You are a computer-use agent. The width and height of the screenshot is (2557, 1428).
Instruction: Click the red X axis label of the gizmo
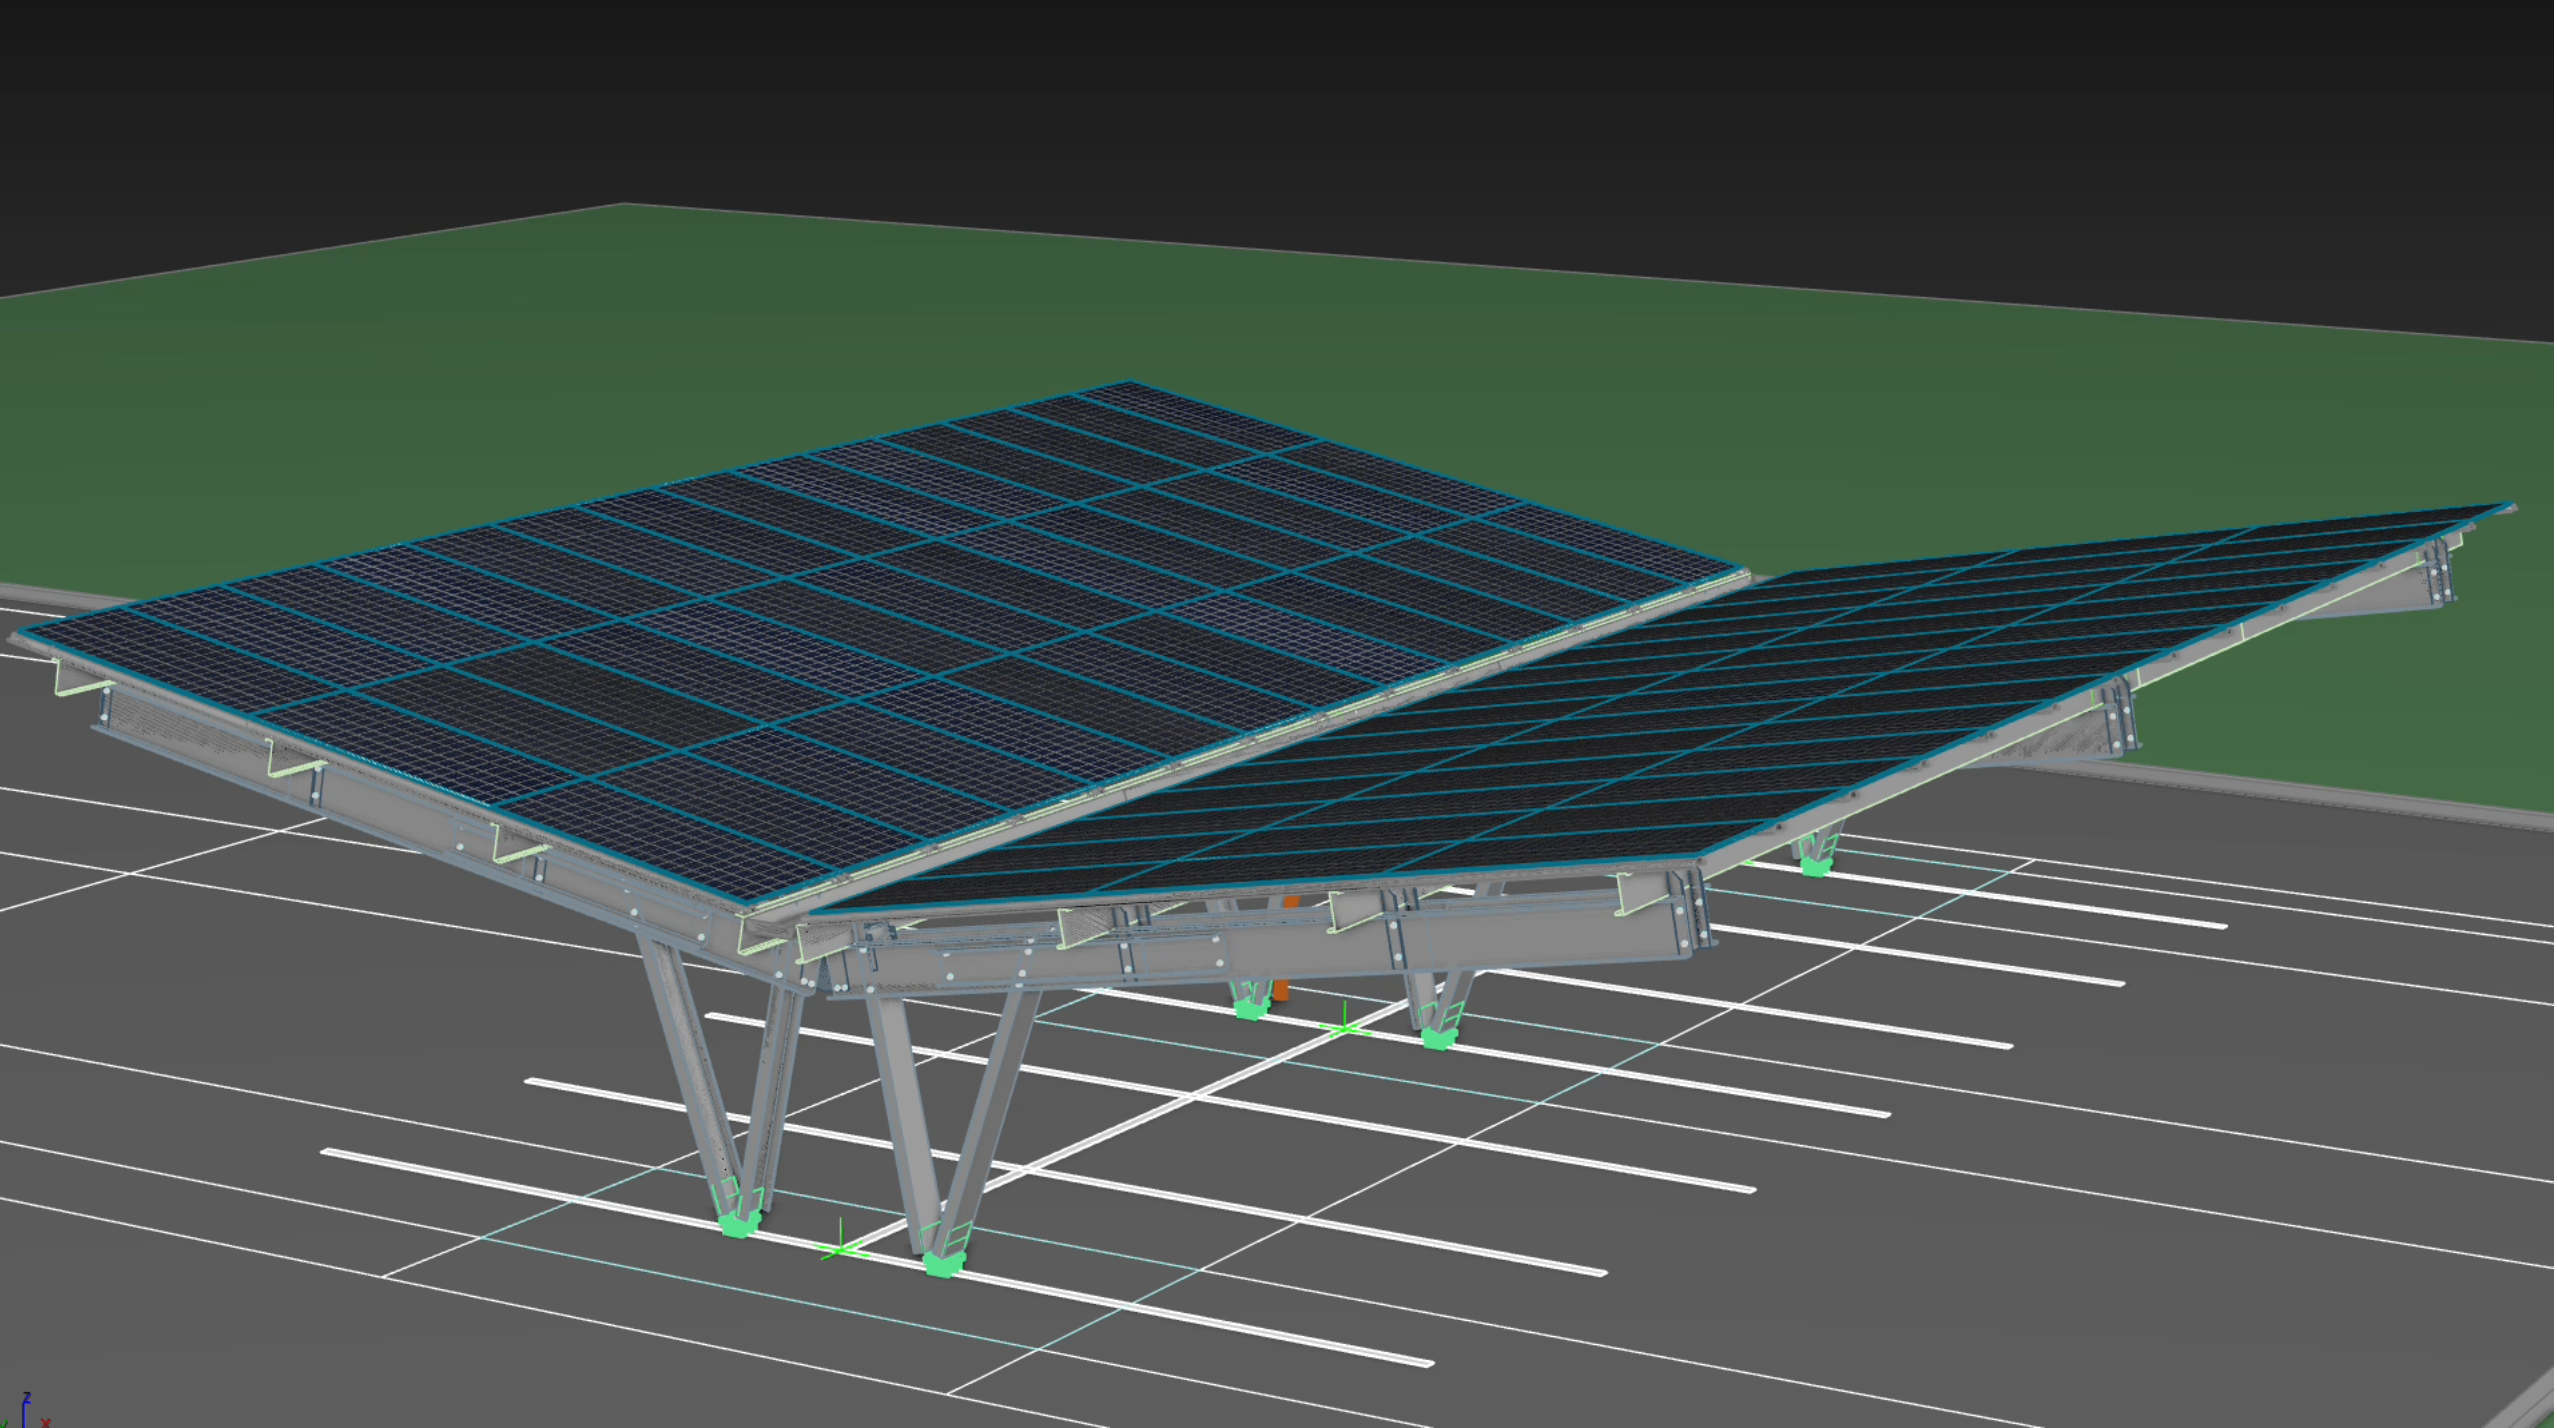coord(46,1422)
